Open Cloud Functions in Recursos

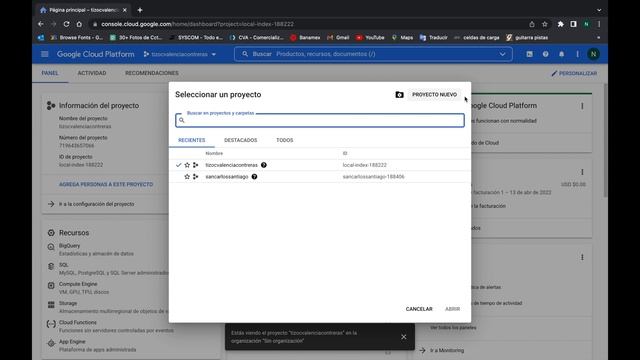78,322
